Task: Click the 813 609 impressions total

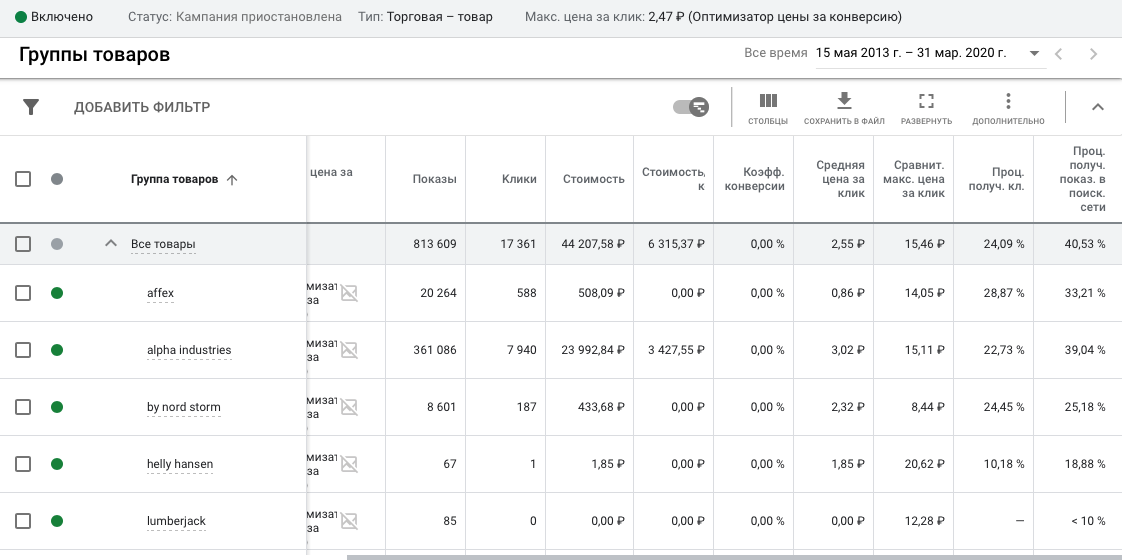Action: point(434,244)
